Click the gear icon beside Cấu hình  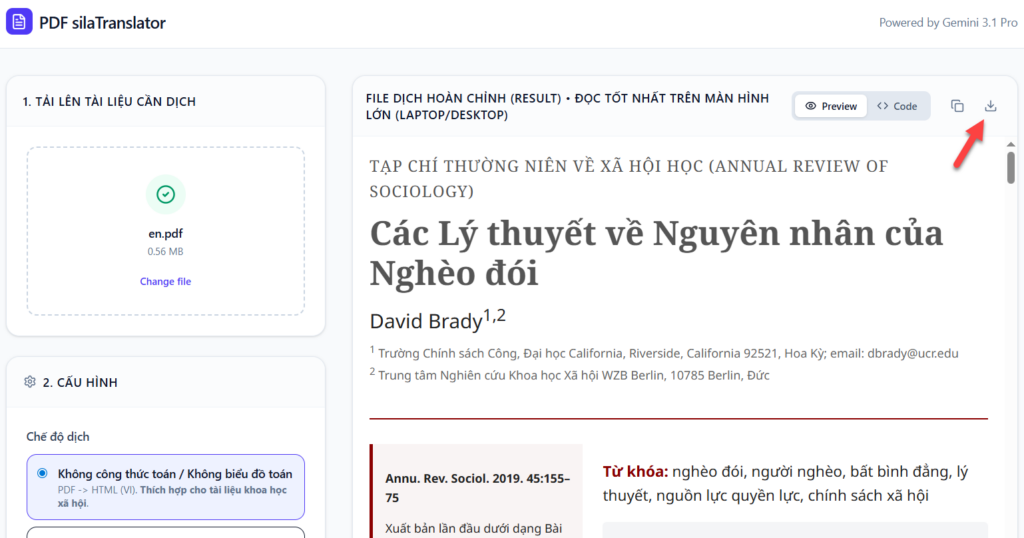(x=30, y=382)
